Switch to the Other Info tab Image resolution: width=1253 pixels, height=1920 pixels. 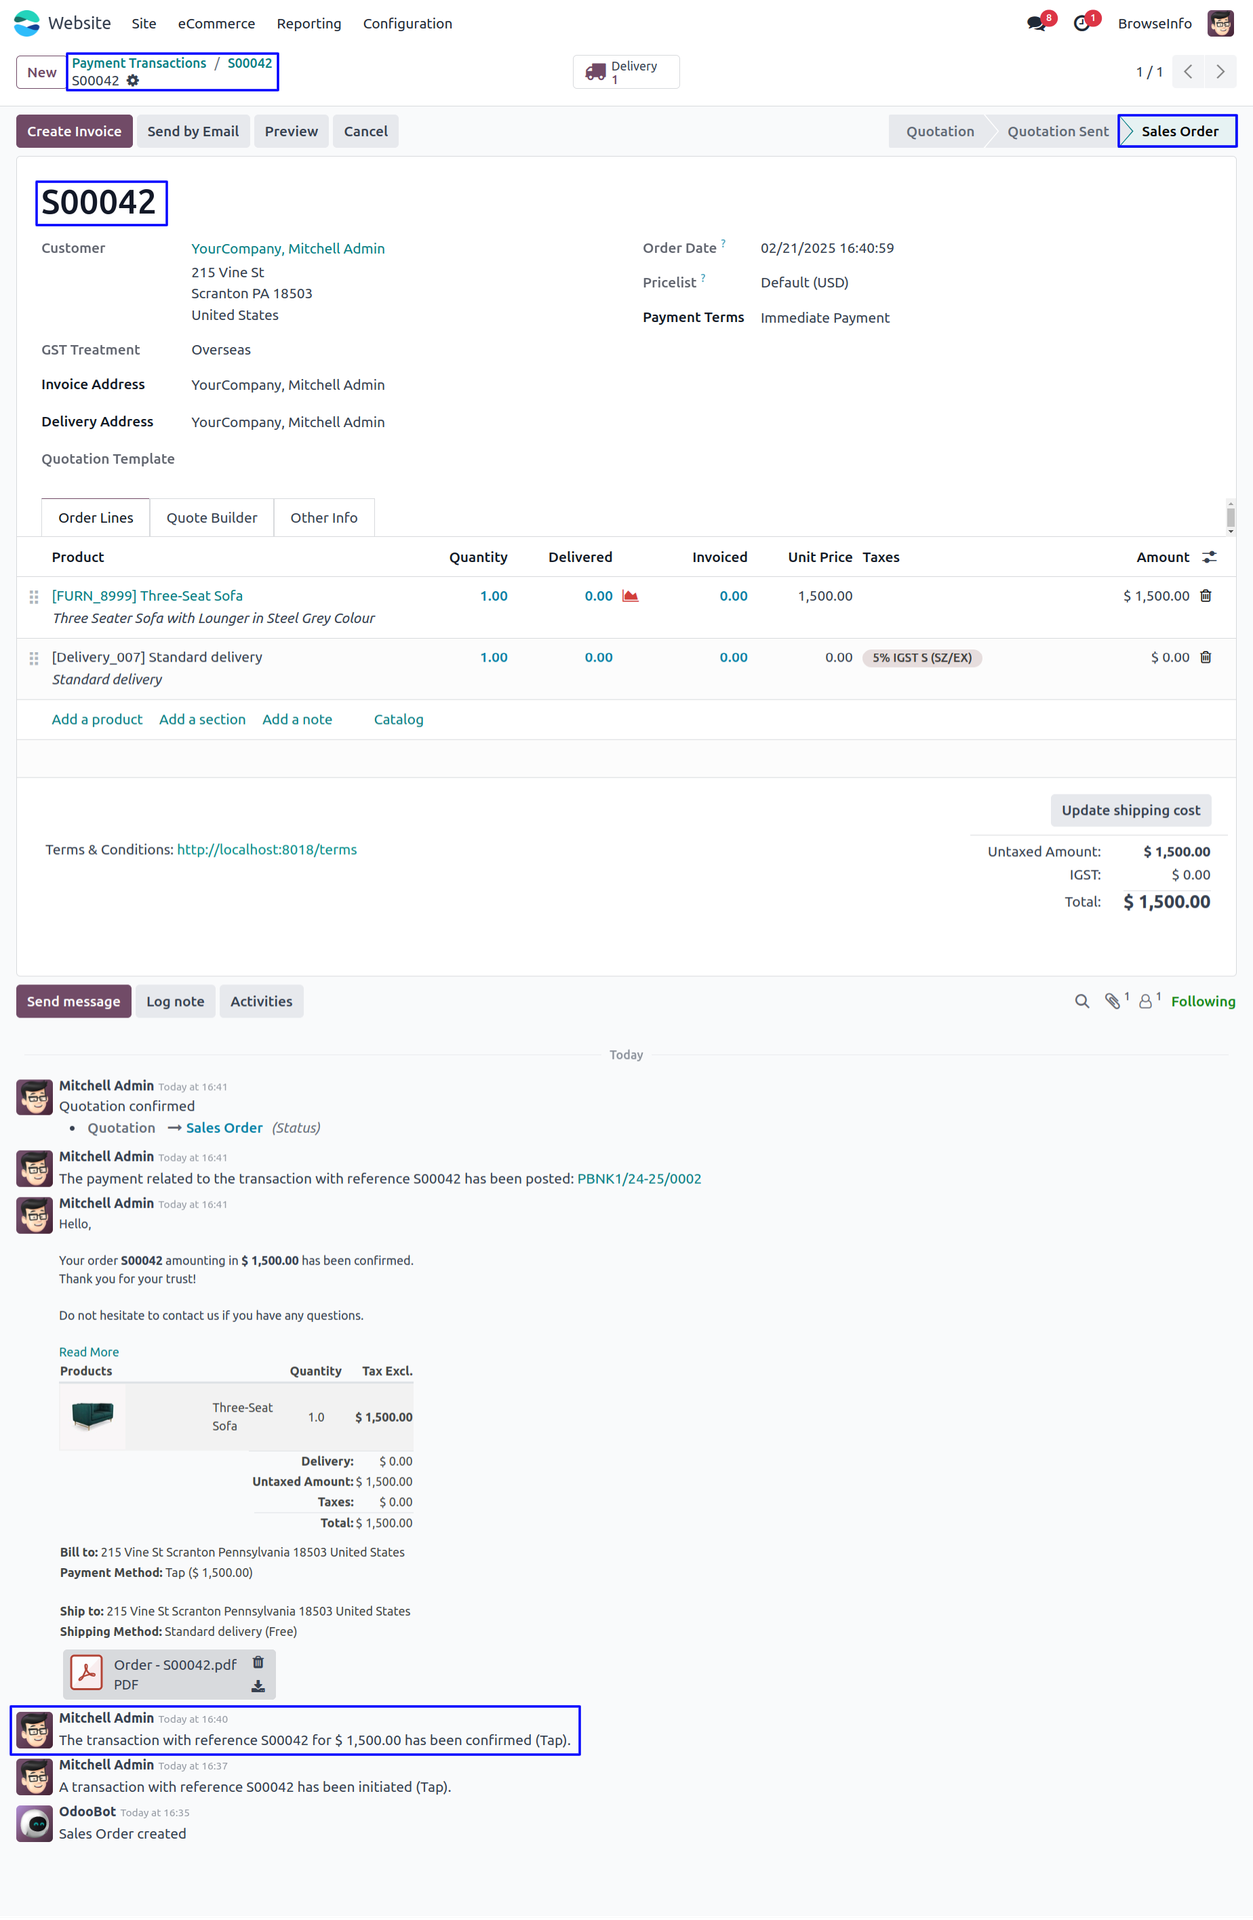coord(324,518)
